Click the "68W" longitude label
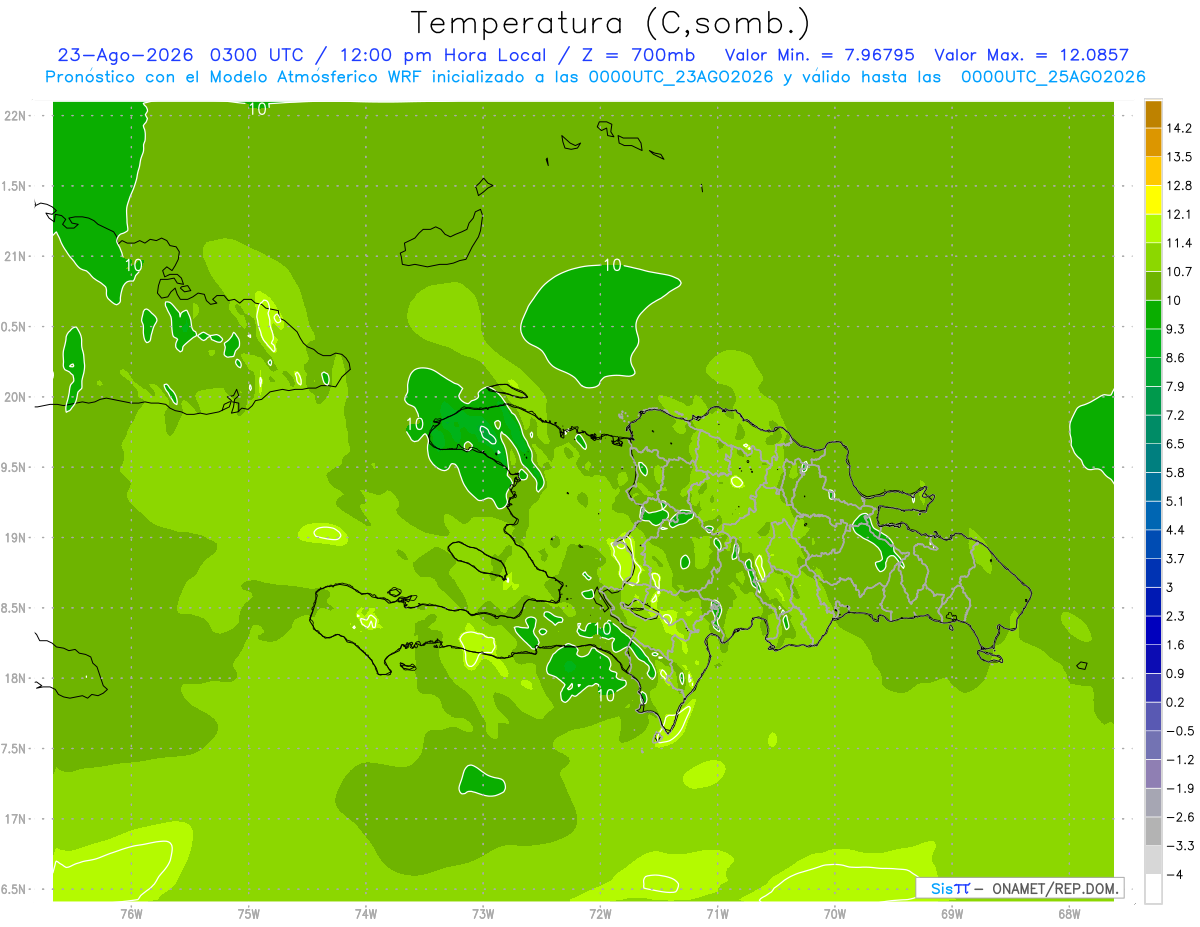Image resolution: width=1200 pixels, height=927 pixels. 1068,914
